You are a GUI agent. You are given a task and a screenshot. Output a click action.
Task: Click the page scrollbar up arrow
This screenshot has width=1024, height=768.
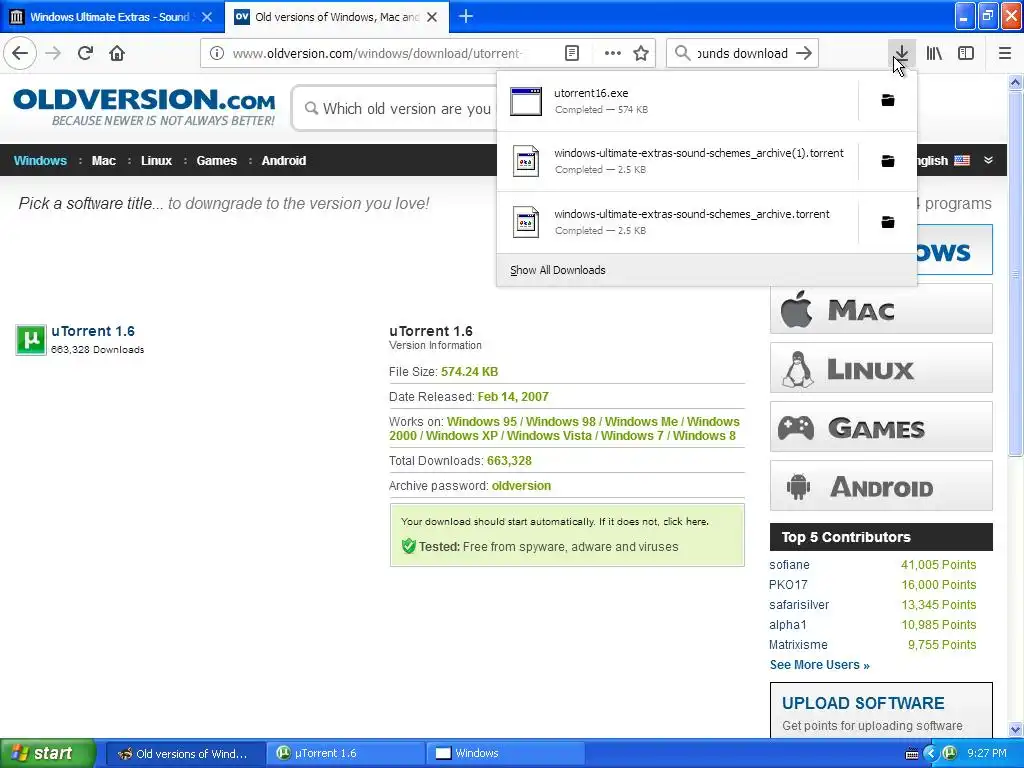tap(1016, 82)
